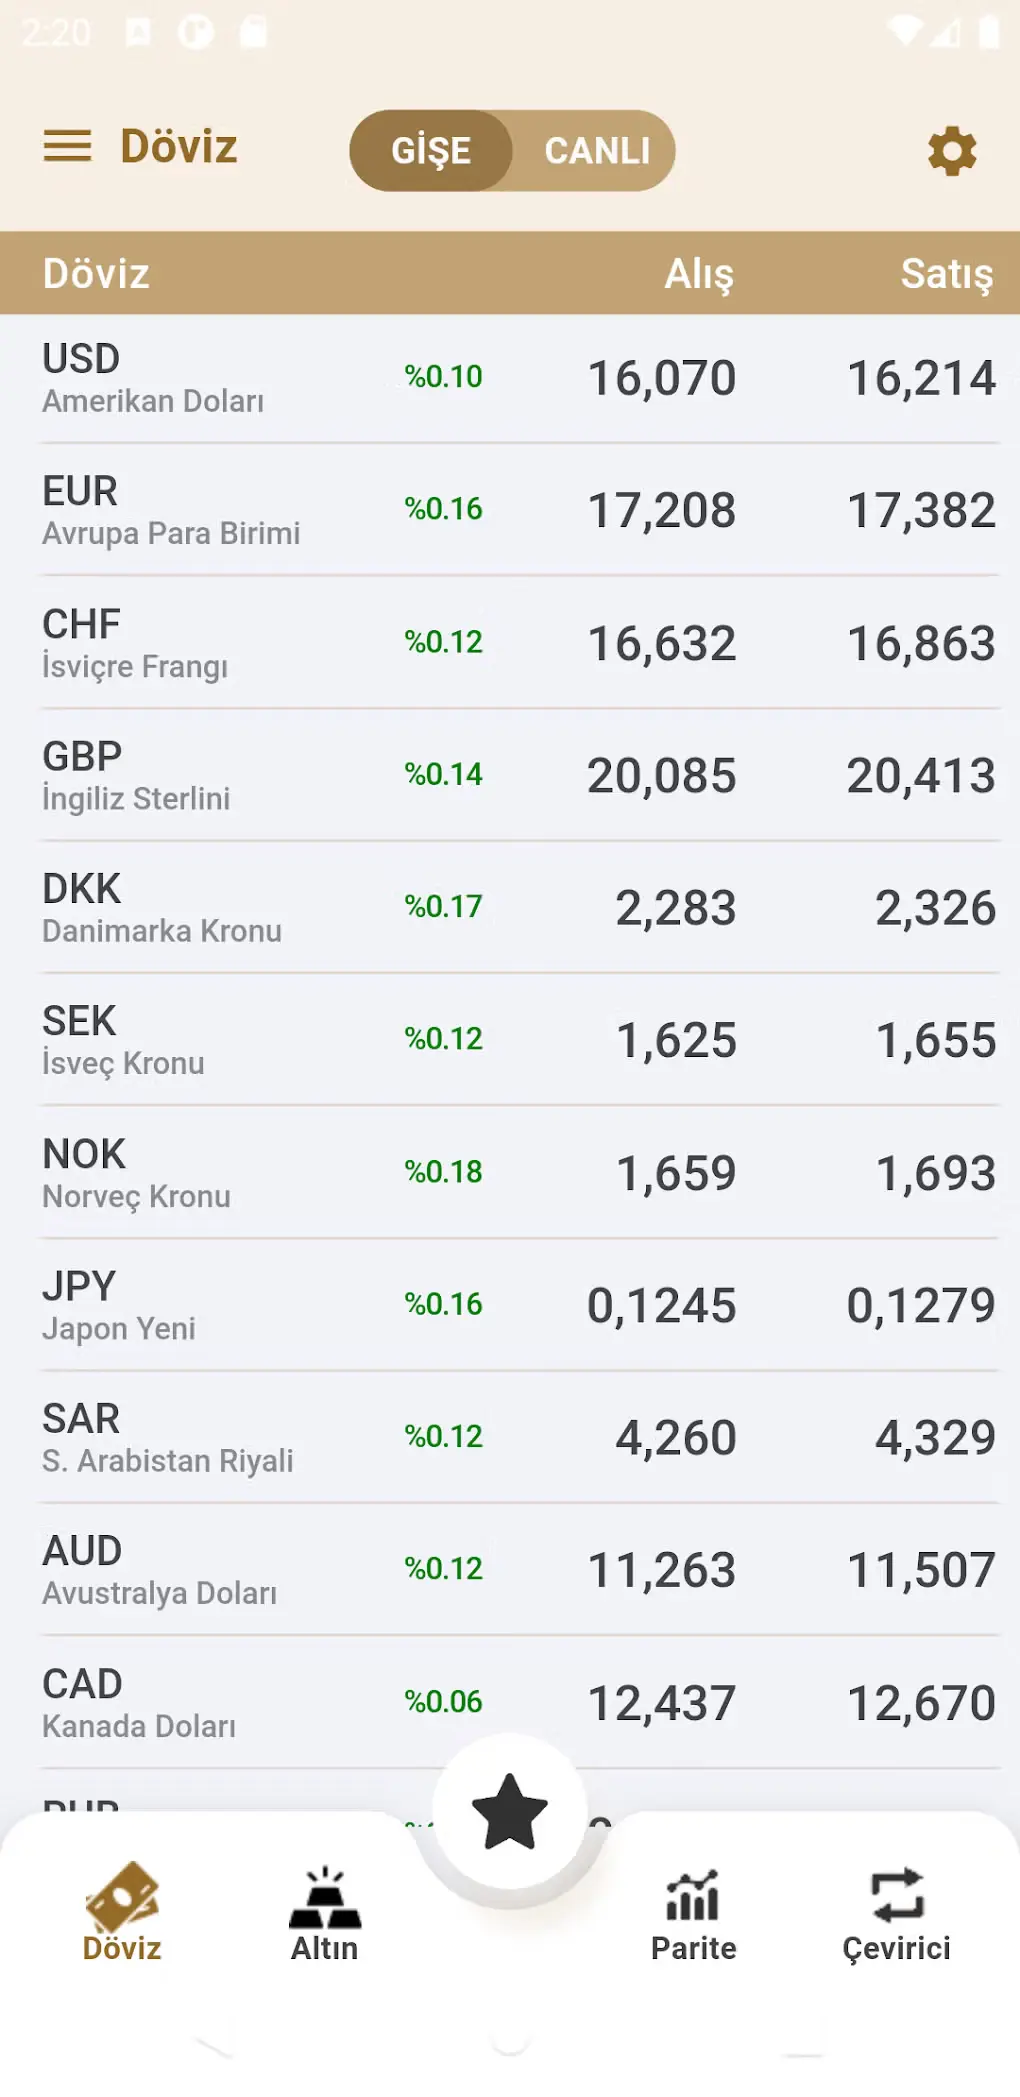1020x2097 pixels.
Task: Sort by Satış column header
Action: pyautogui.click(x=946, y=274)
